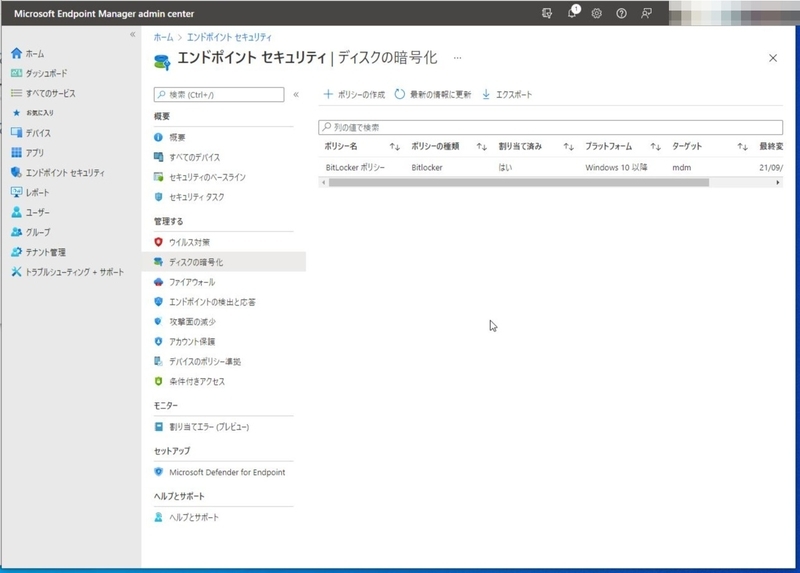Open アカウント保護 menu item

click(x=192, y=342)
